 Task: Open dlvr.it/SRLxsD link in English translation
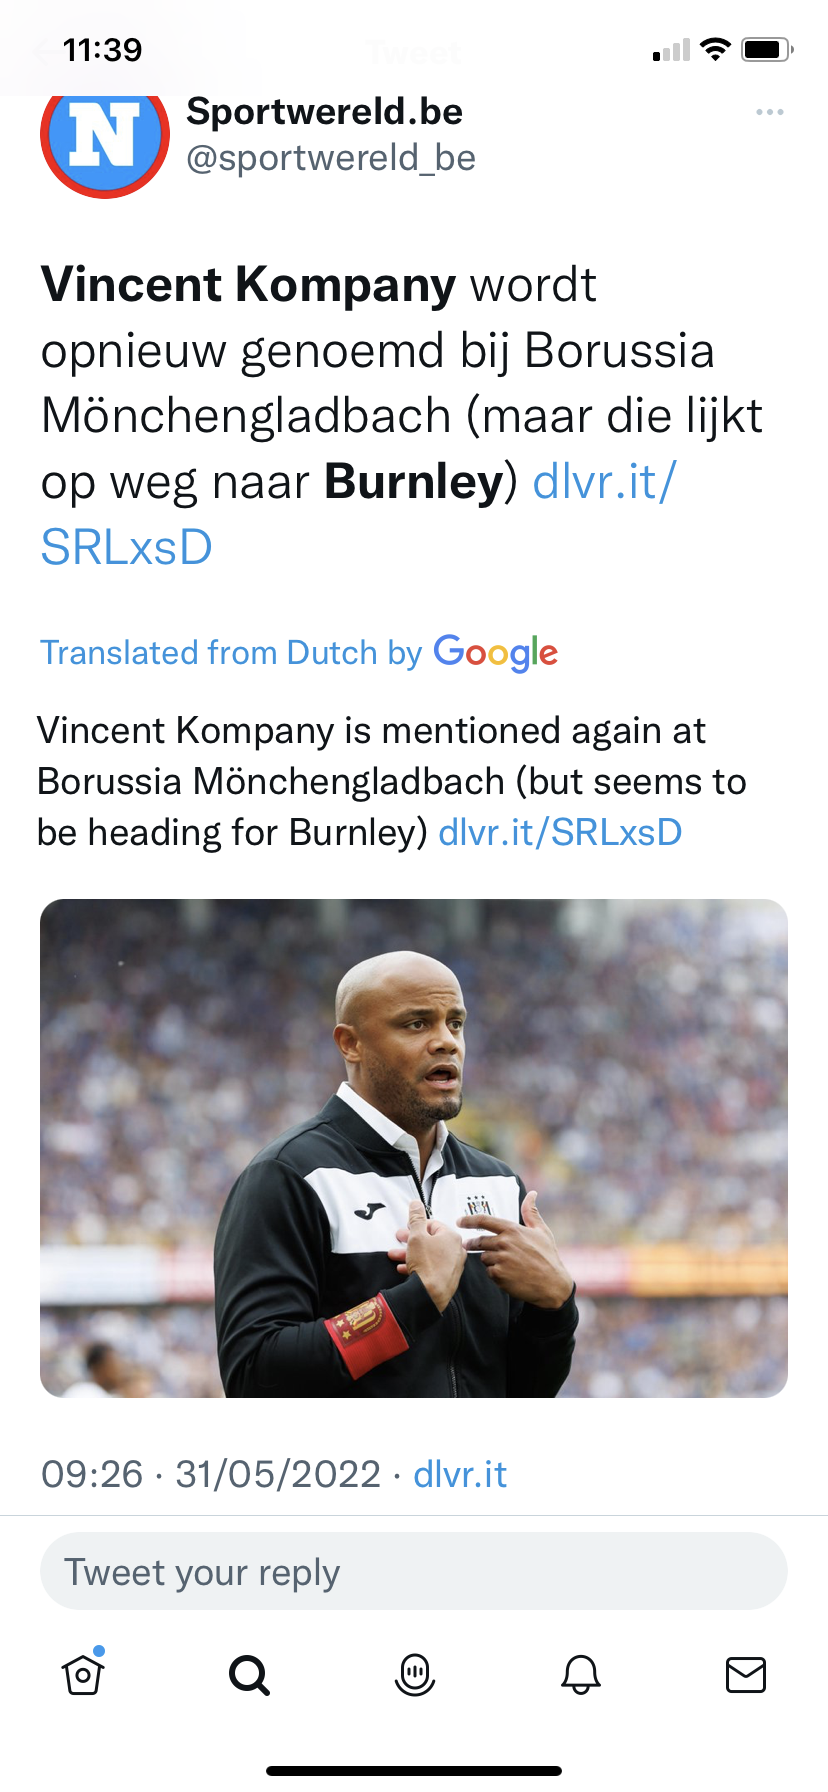[x=560, y=832]
